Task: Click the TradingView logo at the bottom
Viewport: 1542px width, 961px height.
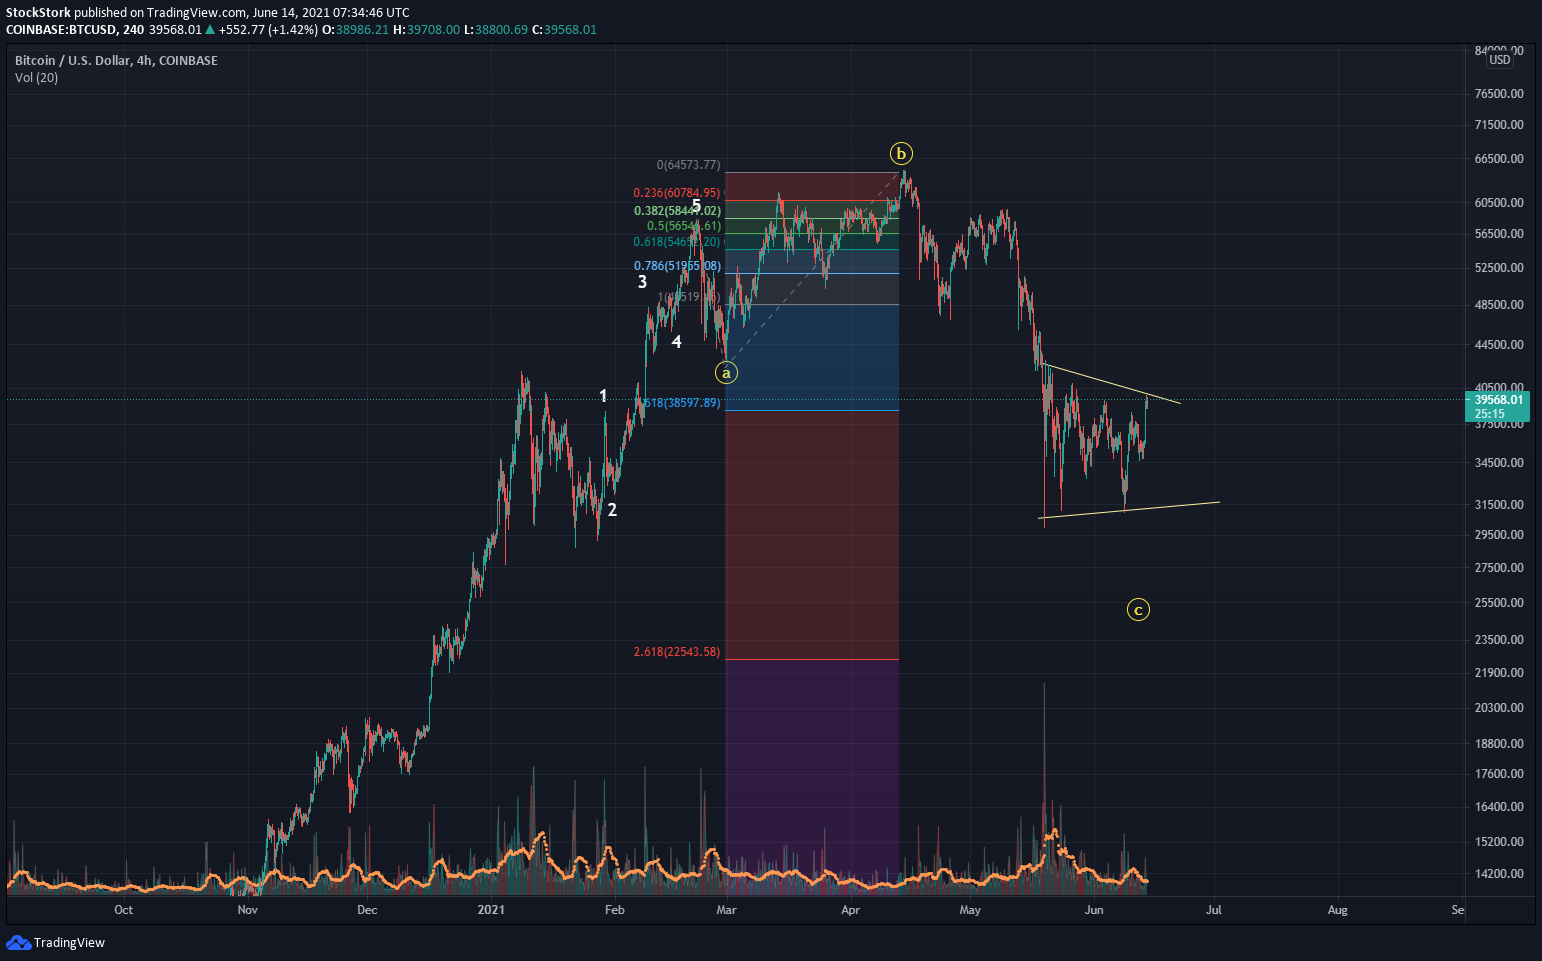Action: [55, 942]
